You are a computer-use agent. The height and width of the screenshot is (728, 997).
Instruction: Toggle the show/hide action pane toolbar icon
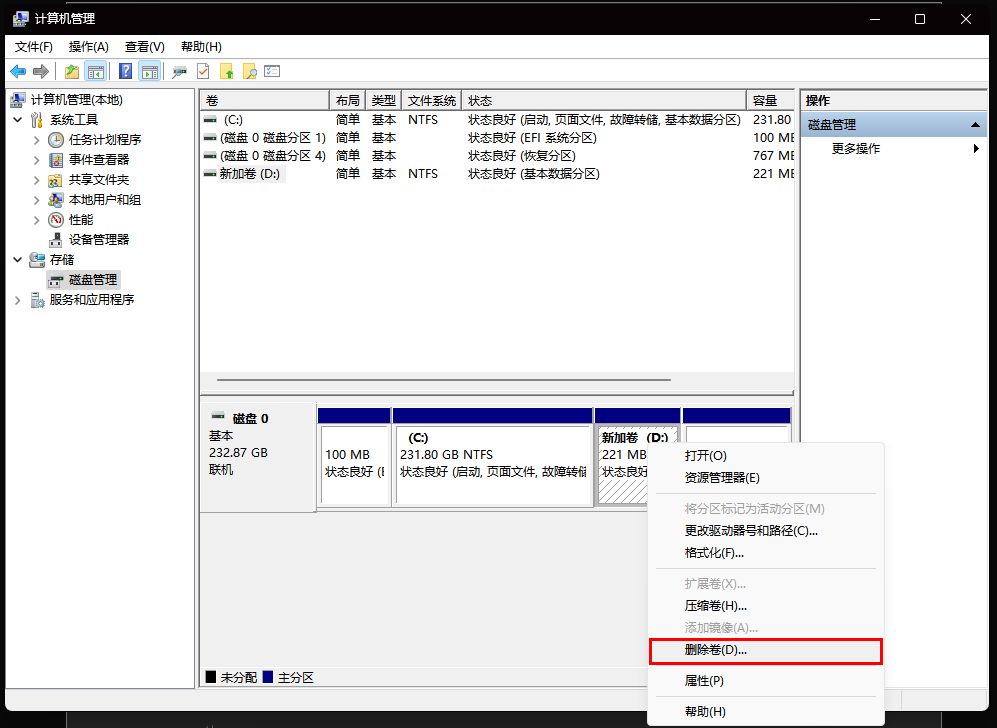[148, 71]
